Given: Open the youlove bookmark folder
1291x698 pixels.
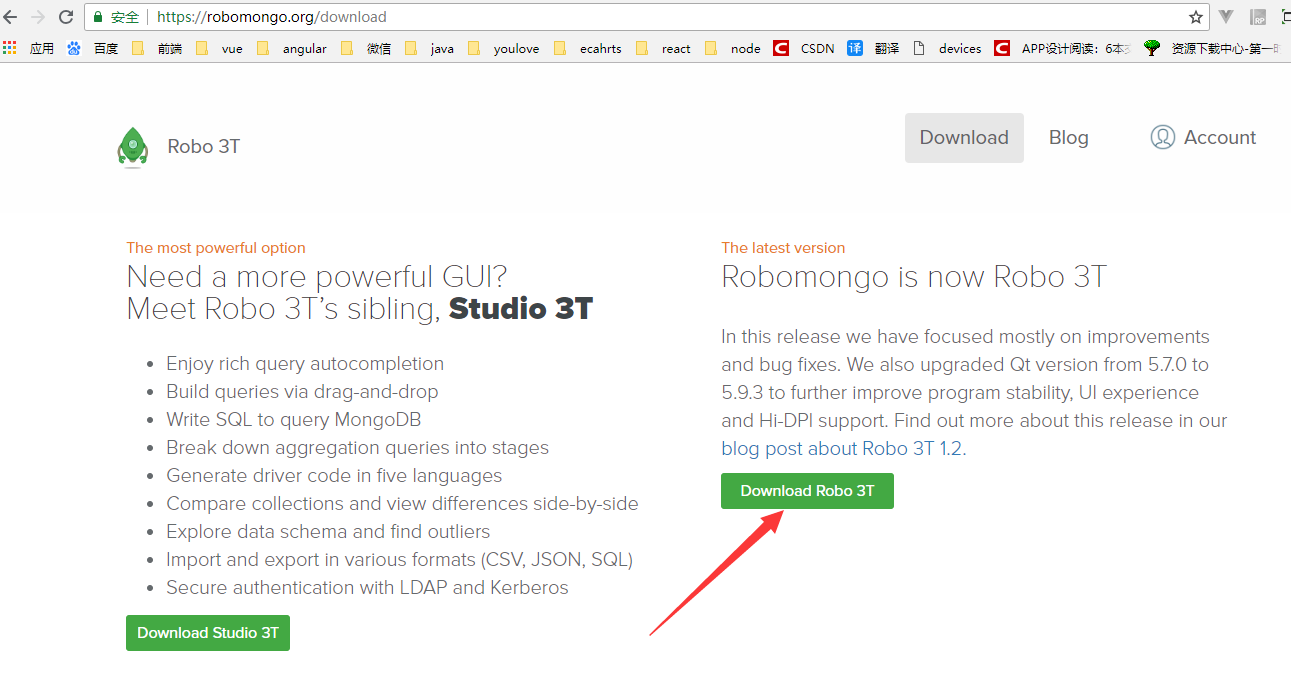Looking at the screenshot, I should [504, 48].
